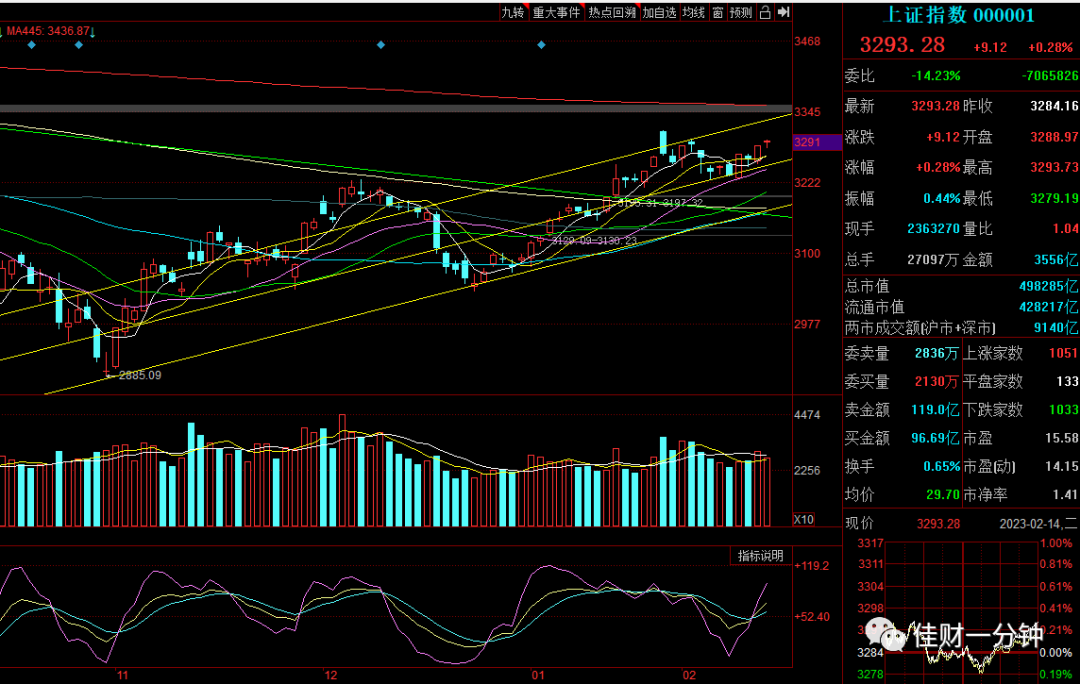Toggle the 九转 indicator

(x=512, y=12)
